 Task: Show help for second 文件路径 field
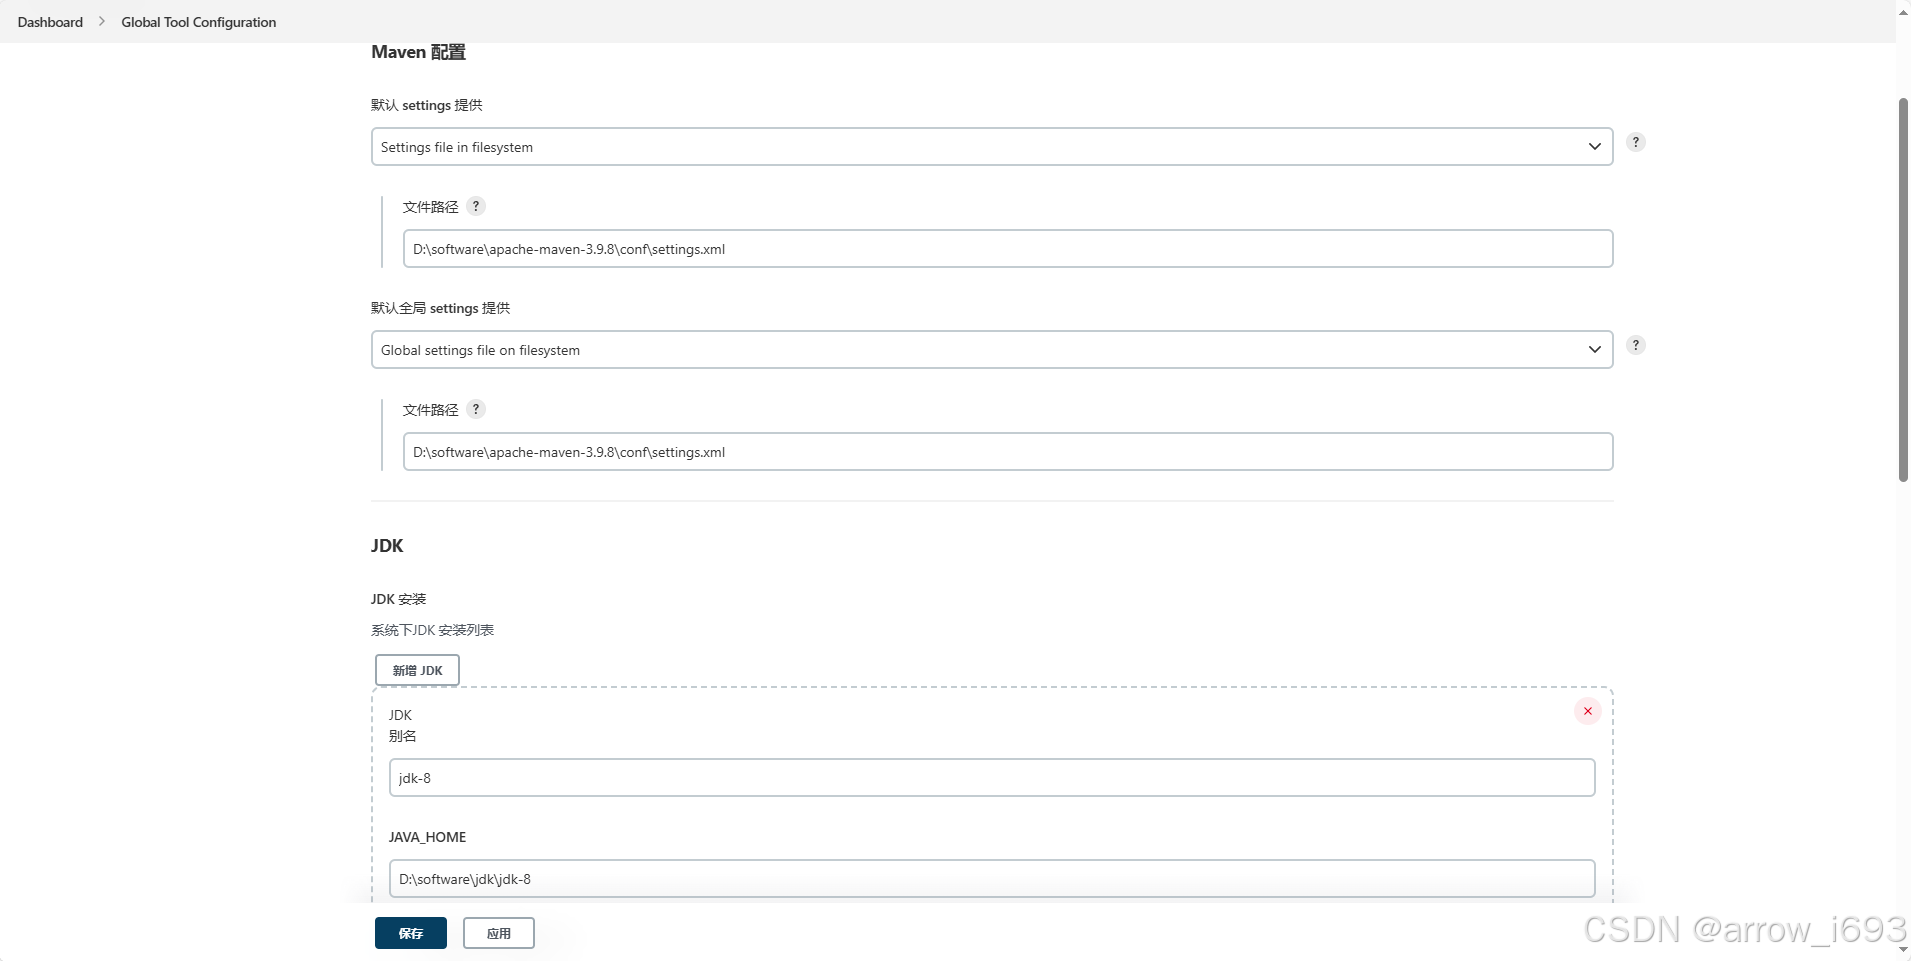476,409
